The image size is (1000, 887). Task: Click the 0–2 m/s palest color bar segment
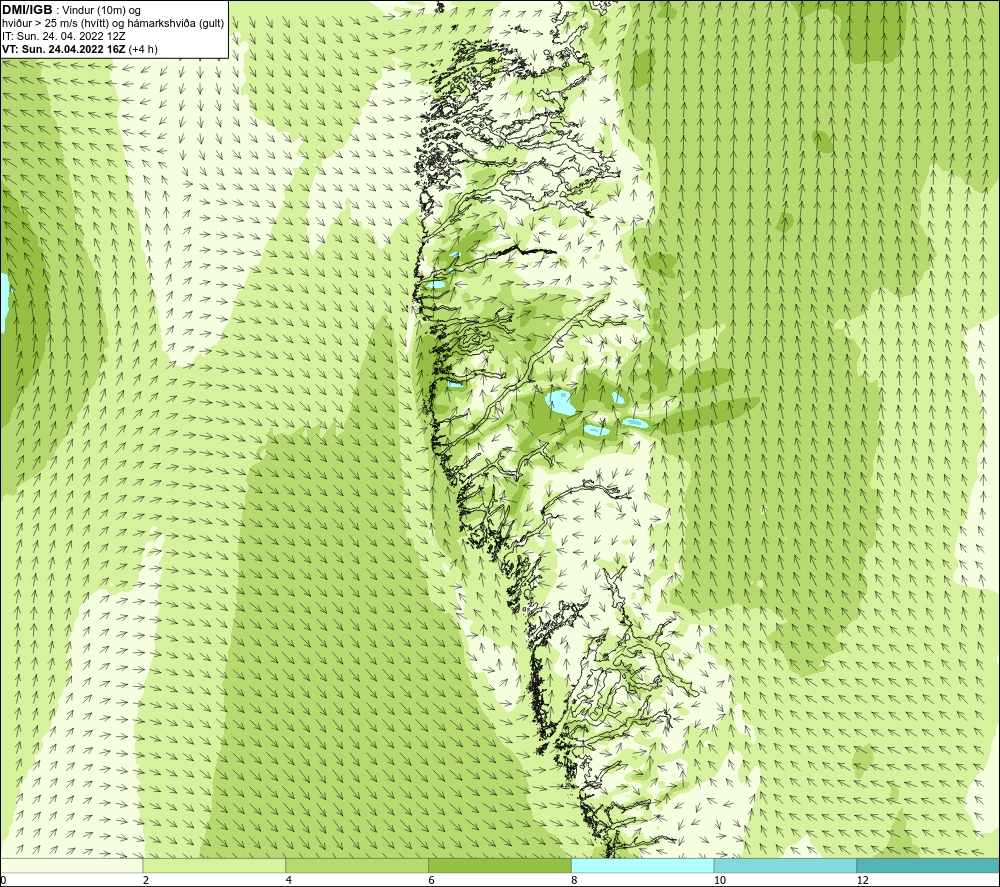pos(71,865)
